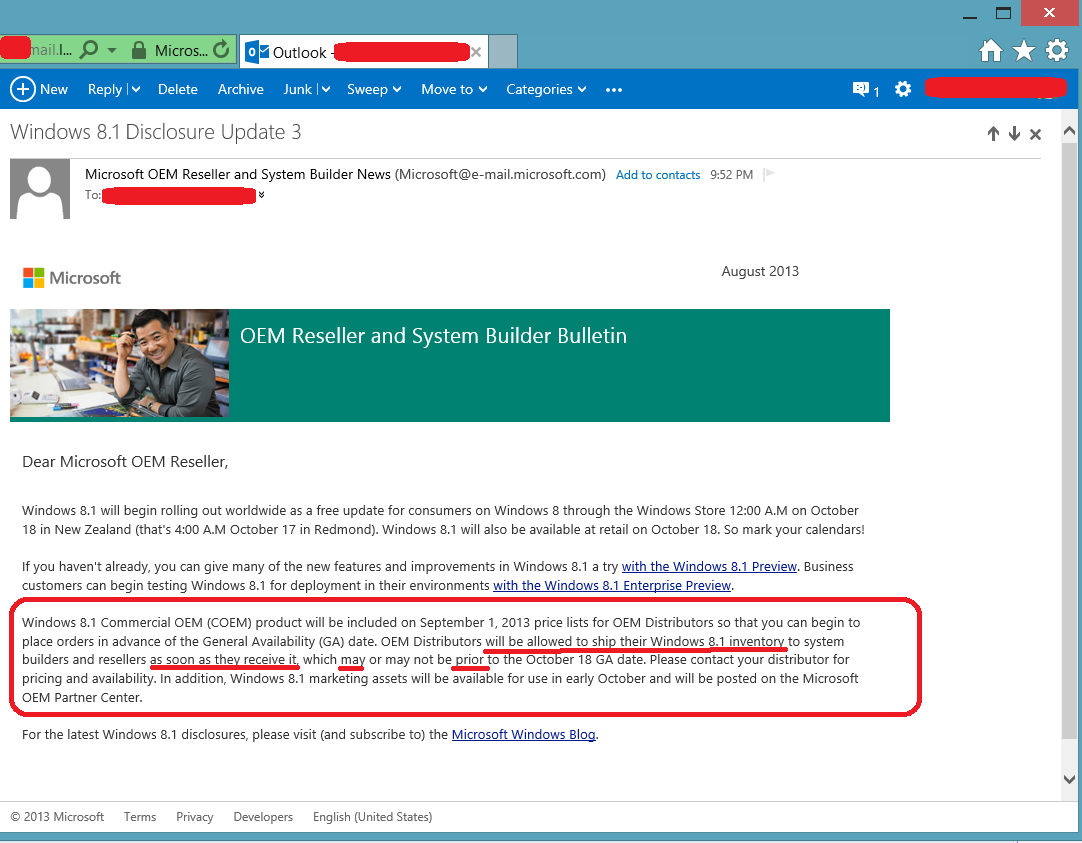This screenshot has height=843, width=1082.
Task: Click the OEM bulletin banner photo
Action: coord(119,364)
